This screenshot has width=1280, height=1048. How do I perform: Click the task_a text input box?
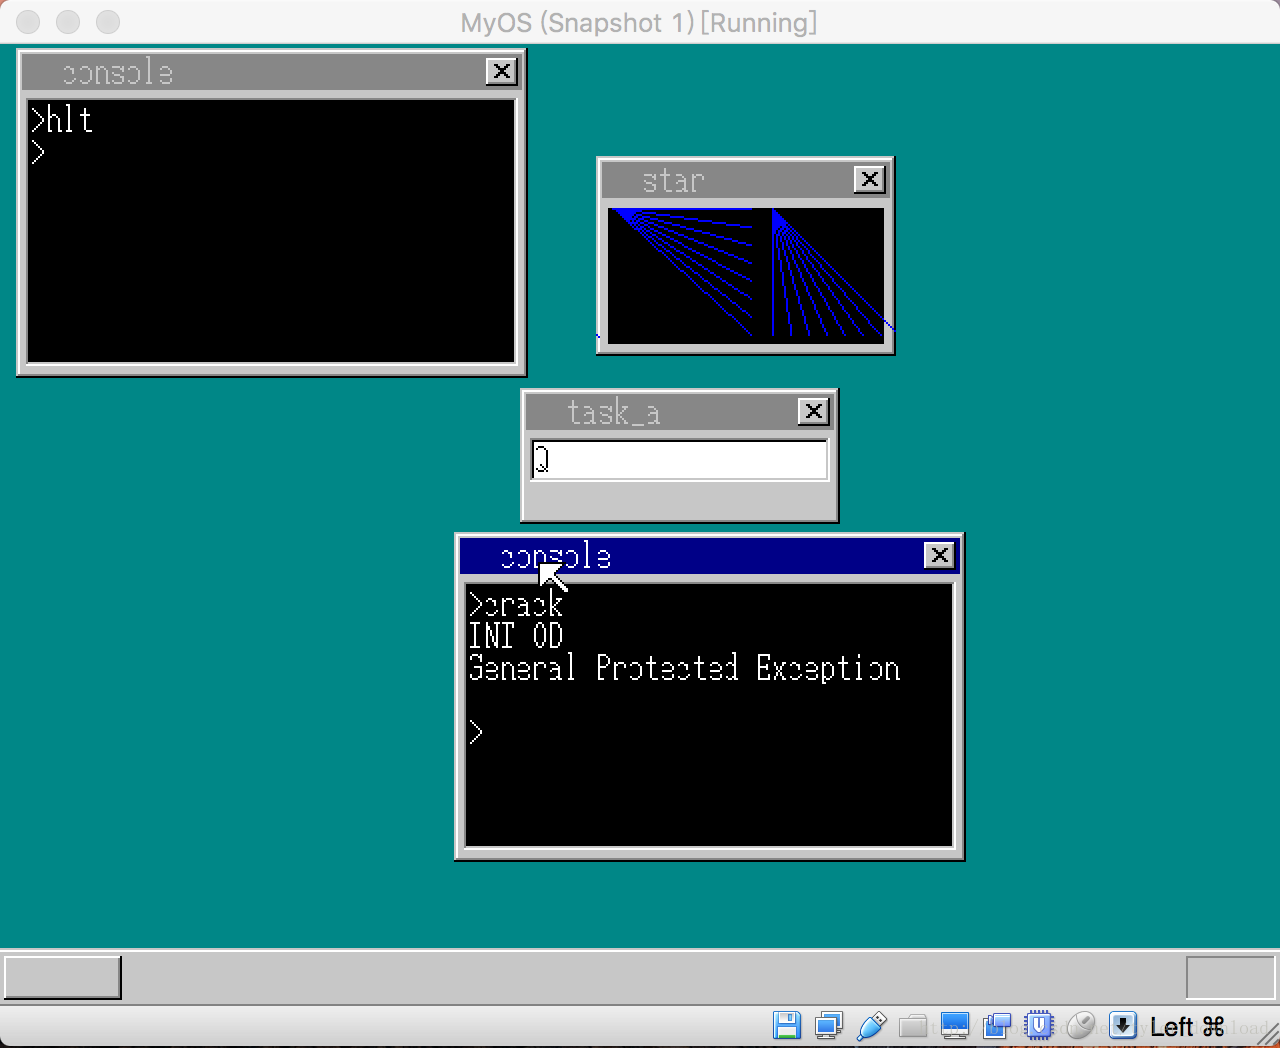pyautogui.click(x=680, y=460)
